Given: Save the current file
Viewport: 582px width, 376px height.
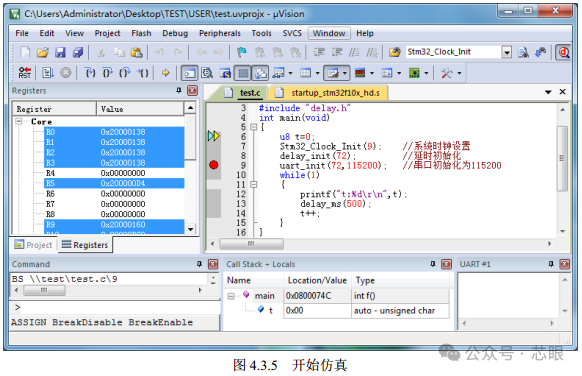Looking at the screenshot, I should click(x=60, y=52).
